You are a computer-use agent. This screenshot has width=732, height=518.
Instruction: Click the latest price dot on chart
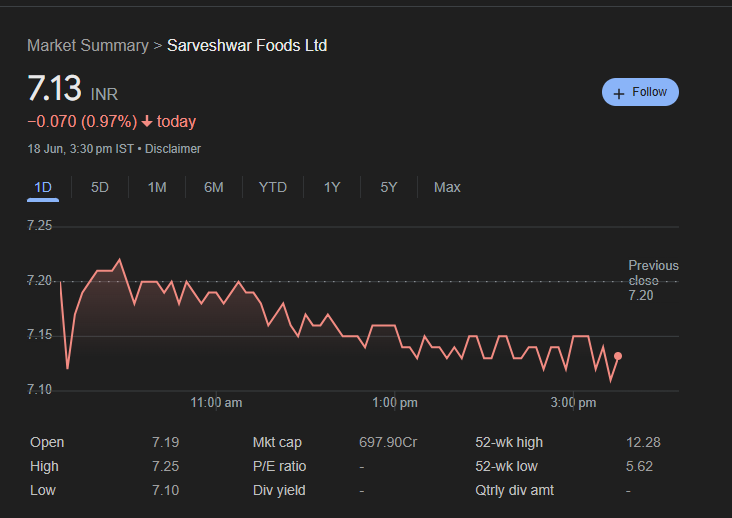click(618, 356)
